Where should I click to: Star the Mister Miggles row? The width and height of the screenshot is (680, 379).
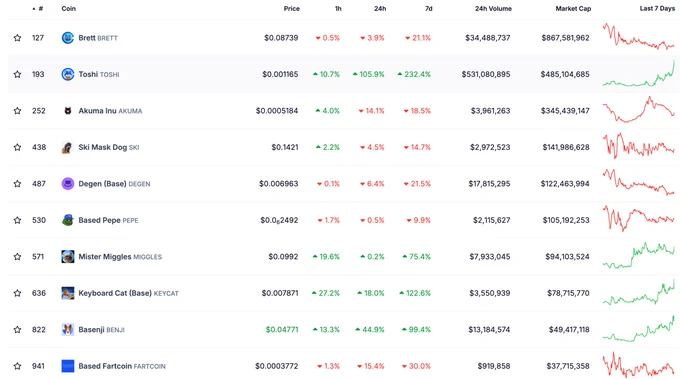pyautogui.click(x=17, y=256)
